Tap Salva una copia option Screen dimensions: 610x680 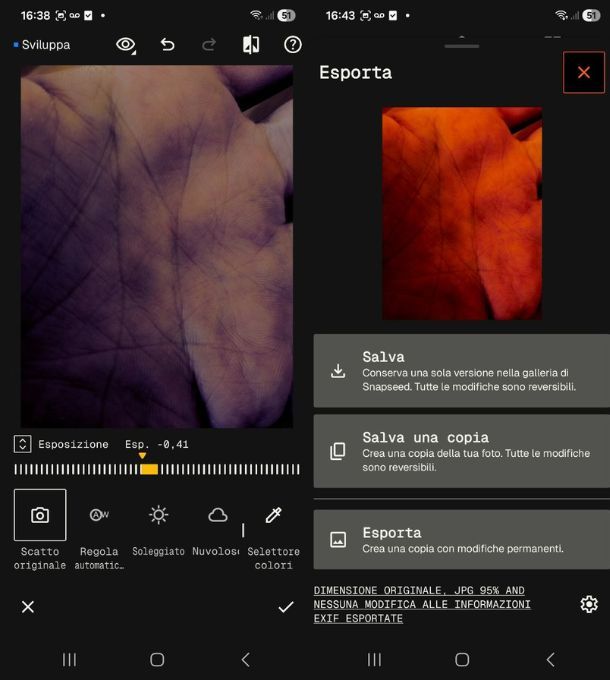[x=462, y=451]
